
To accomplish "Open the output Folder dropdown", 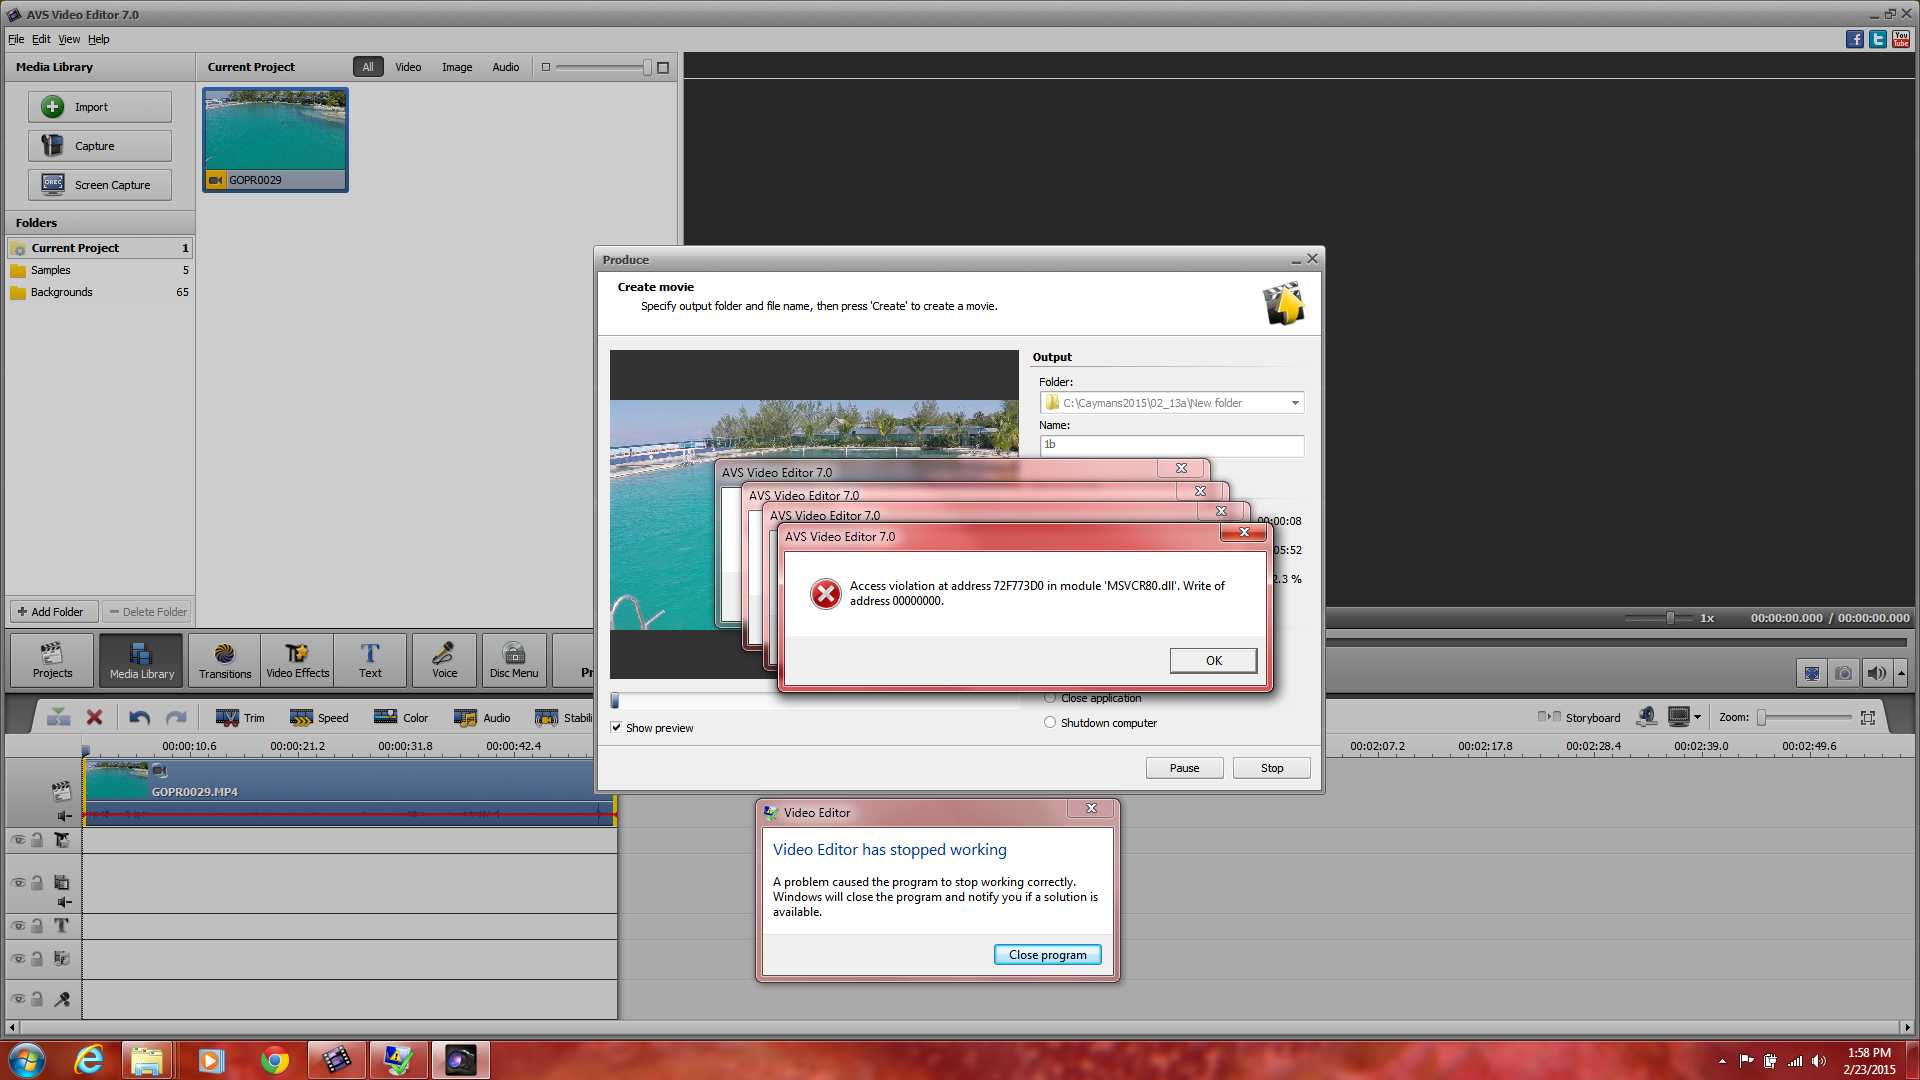I will (1295, 403).
